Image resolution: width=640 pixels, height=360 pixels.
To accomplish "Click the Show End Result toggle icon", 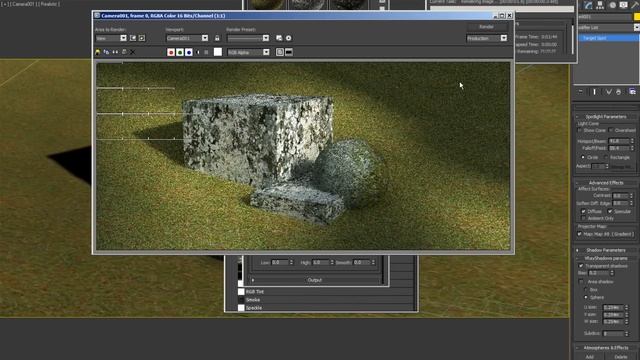I will (x=594, y=92).
